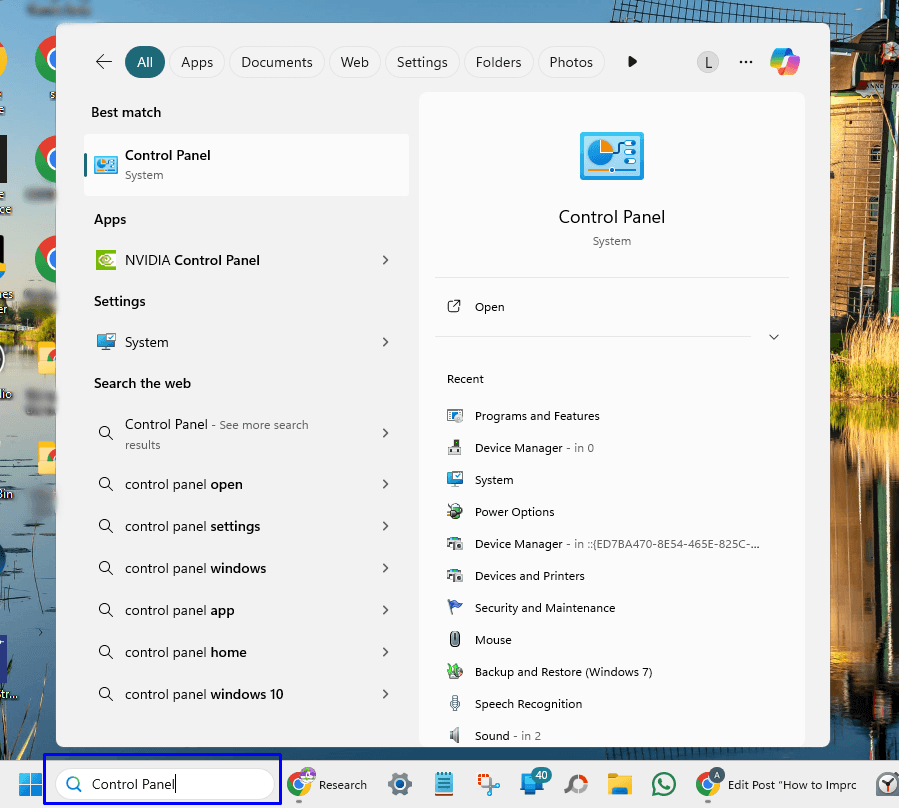Click the 'control panel app' suggestion text
The height and width of the screenshot is (808, 899).
(179, 610)
